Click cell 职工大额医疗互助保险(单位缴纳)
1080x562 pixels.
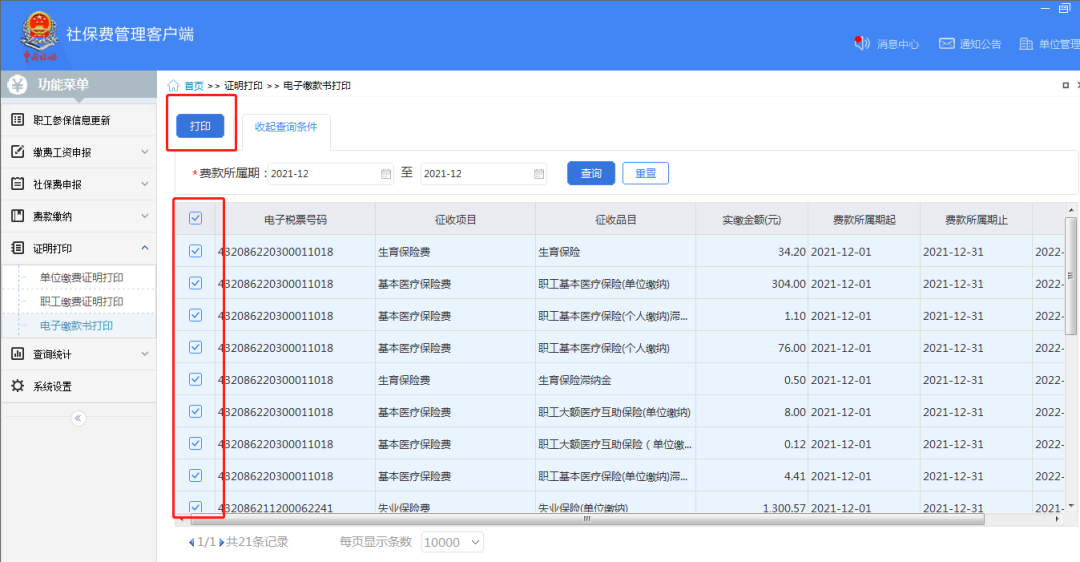tap(614, 412)
